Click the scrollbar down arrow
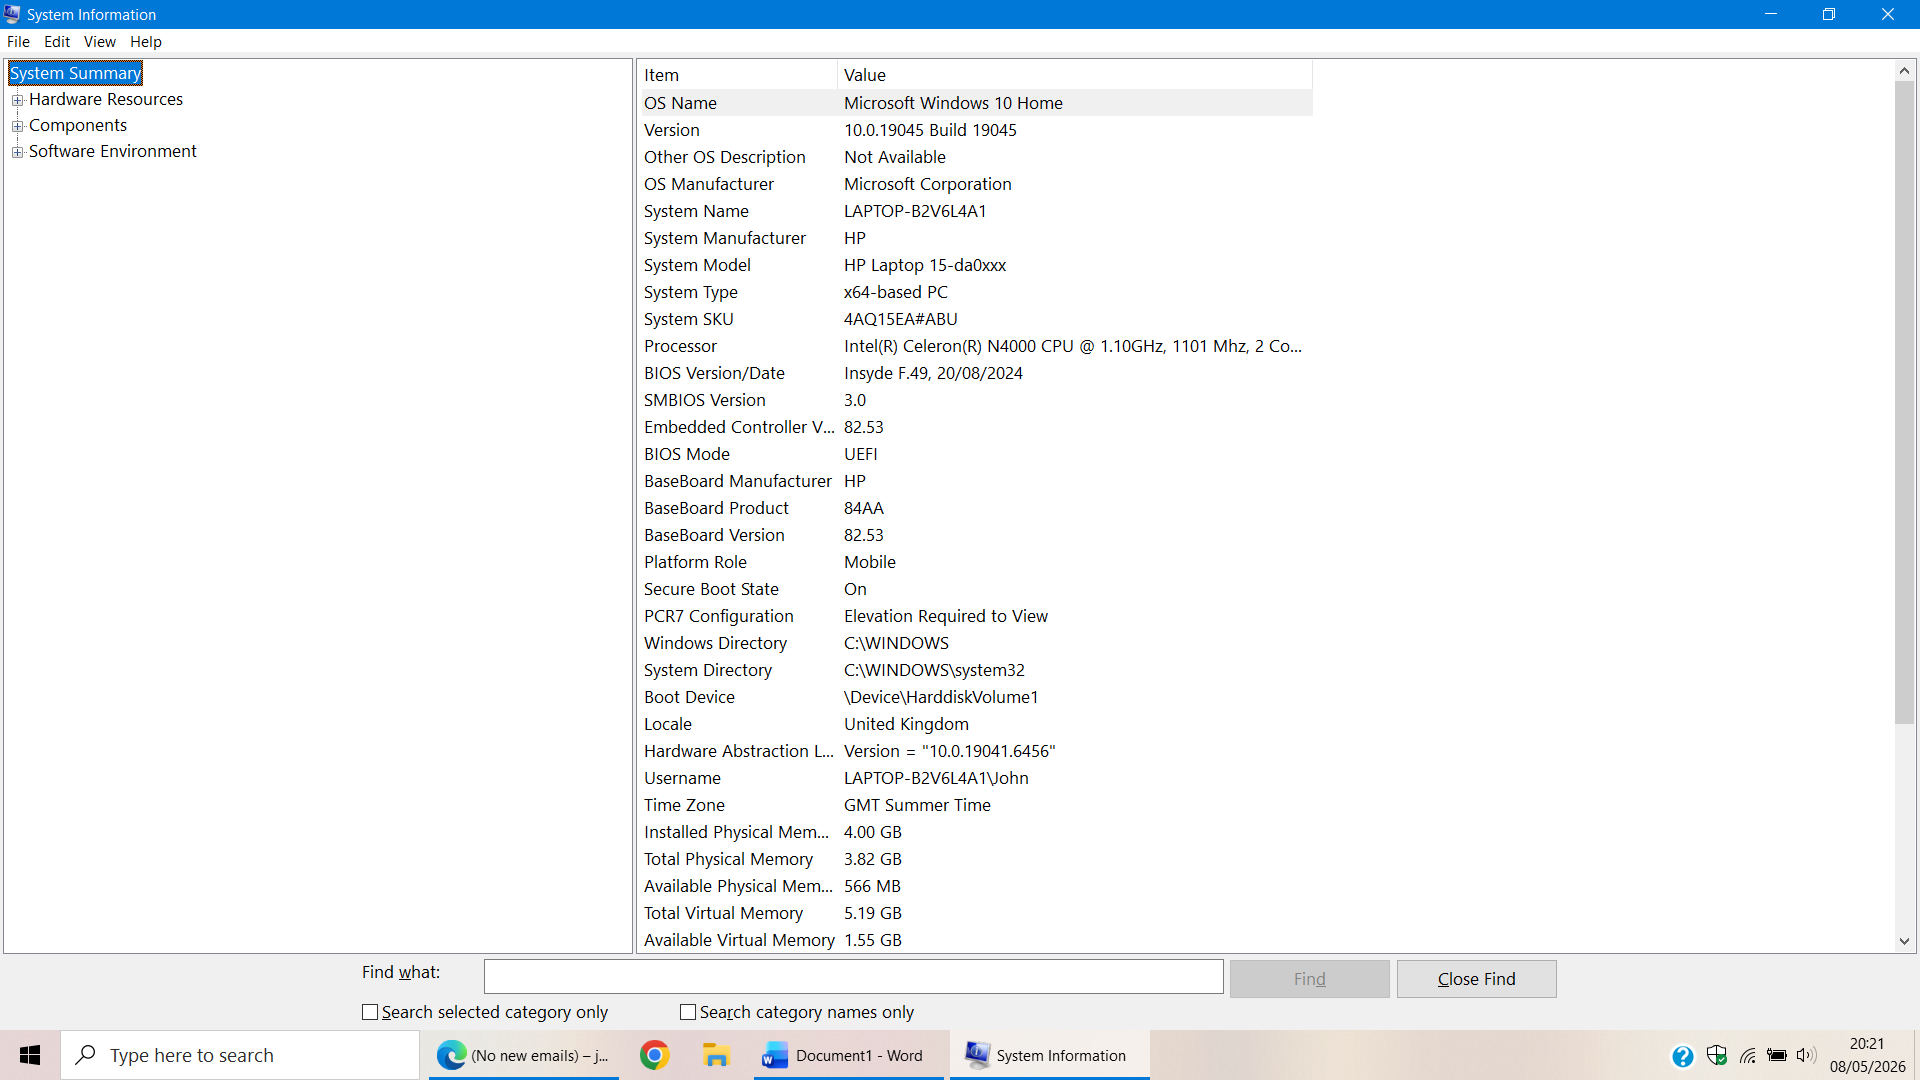The width and height of the screenshot is (1920, 1080). [1904, 941]
